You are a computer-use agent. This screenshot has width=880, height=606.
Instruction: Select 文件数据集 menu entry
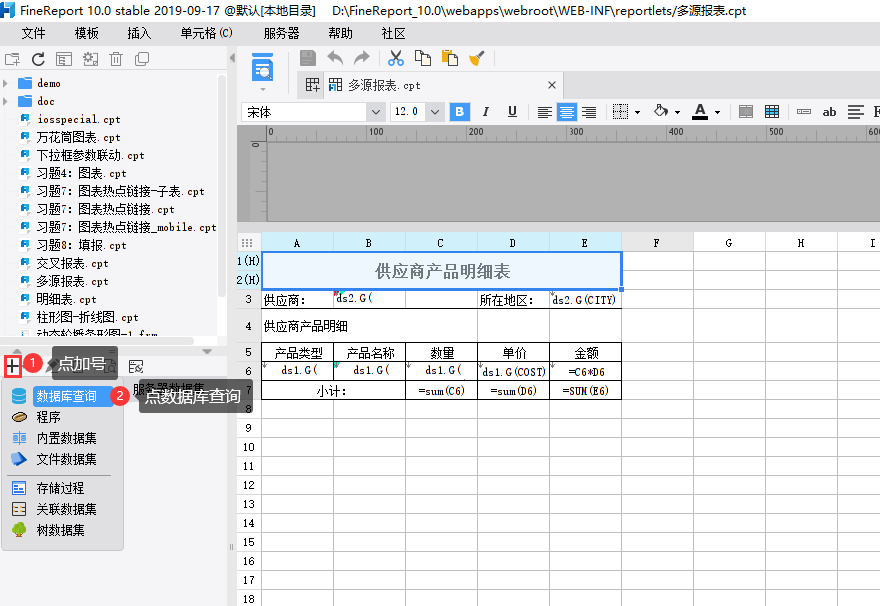pos(66,459)
